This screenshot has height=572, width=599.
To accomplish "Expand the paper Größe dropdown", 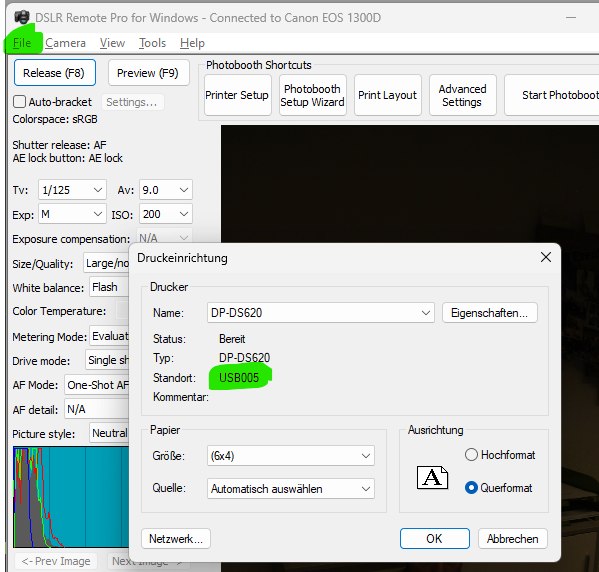I will 291,455.
